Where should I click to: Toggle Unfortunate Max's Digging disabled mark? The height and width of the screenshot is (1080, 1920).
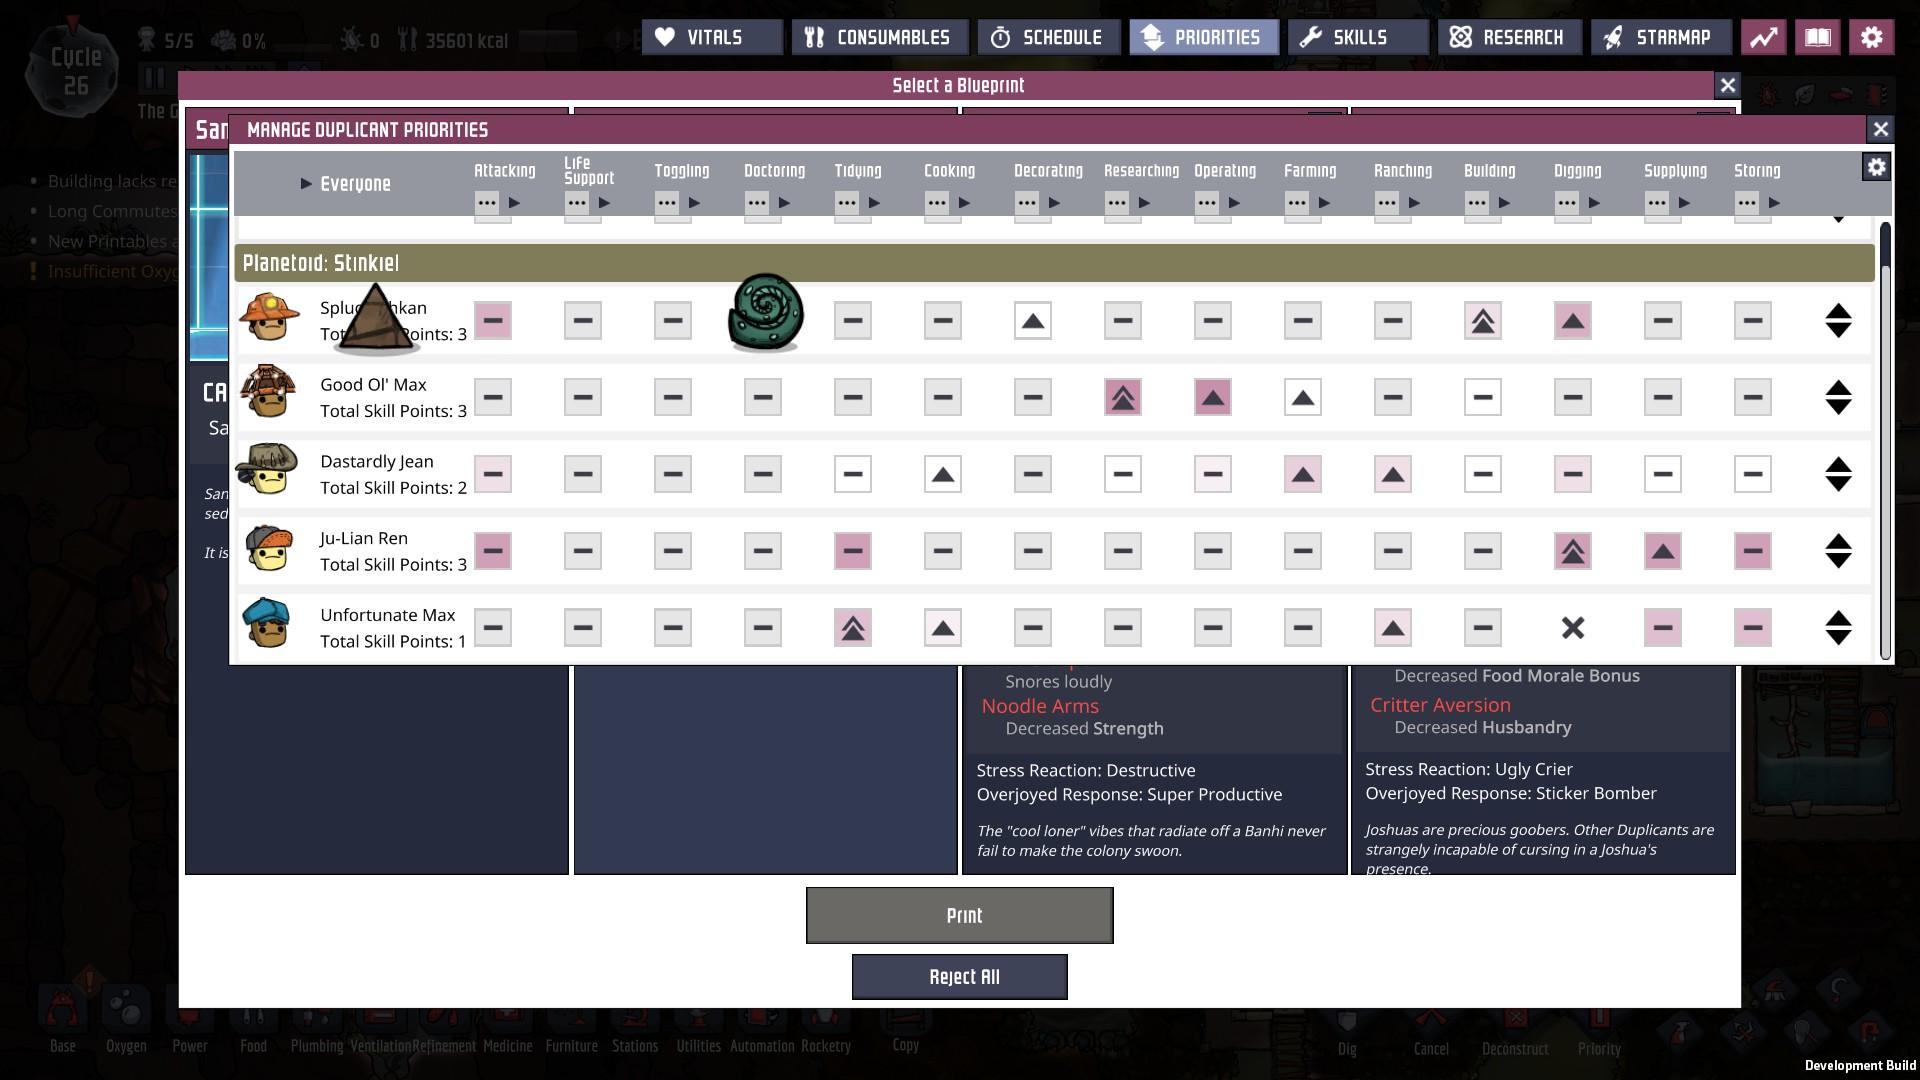[1572, 628]
